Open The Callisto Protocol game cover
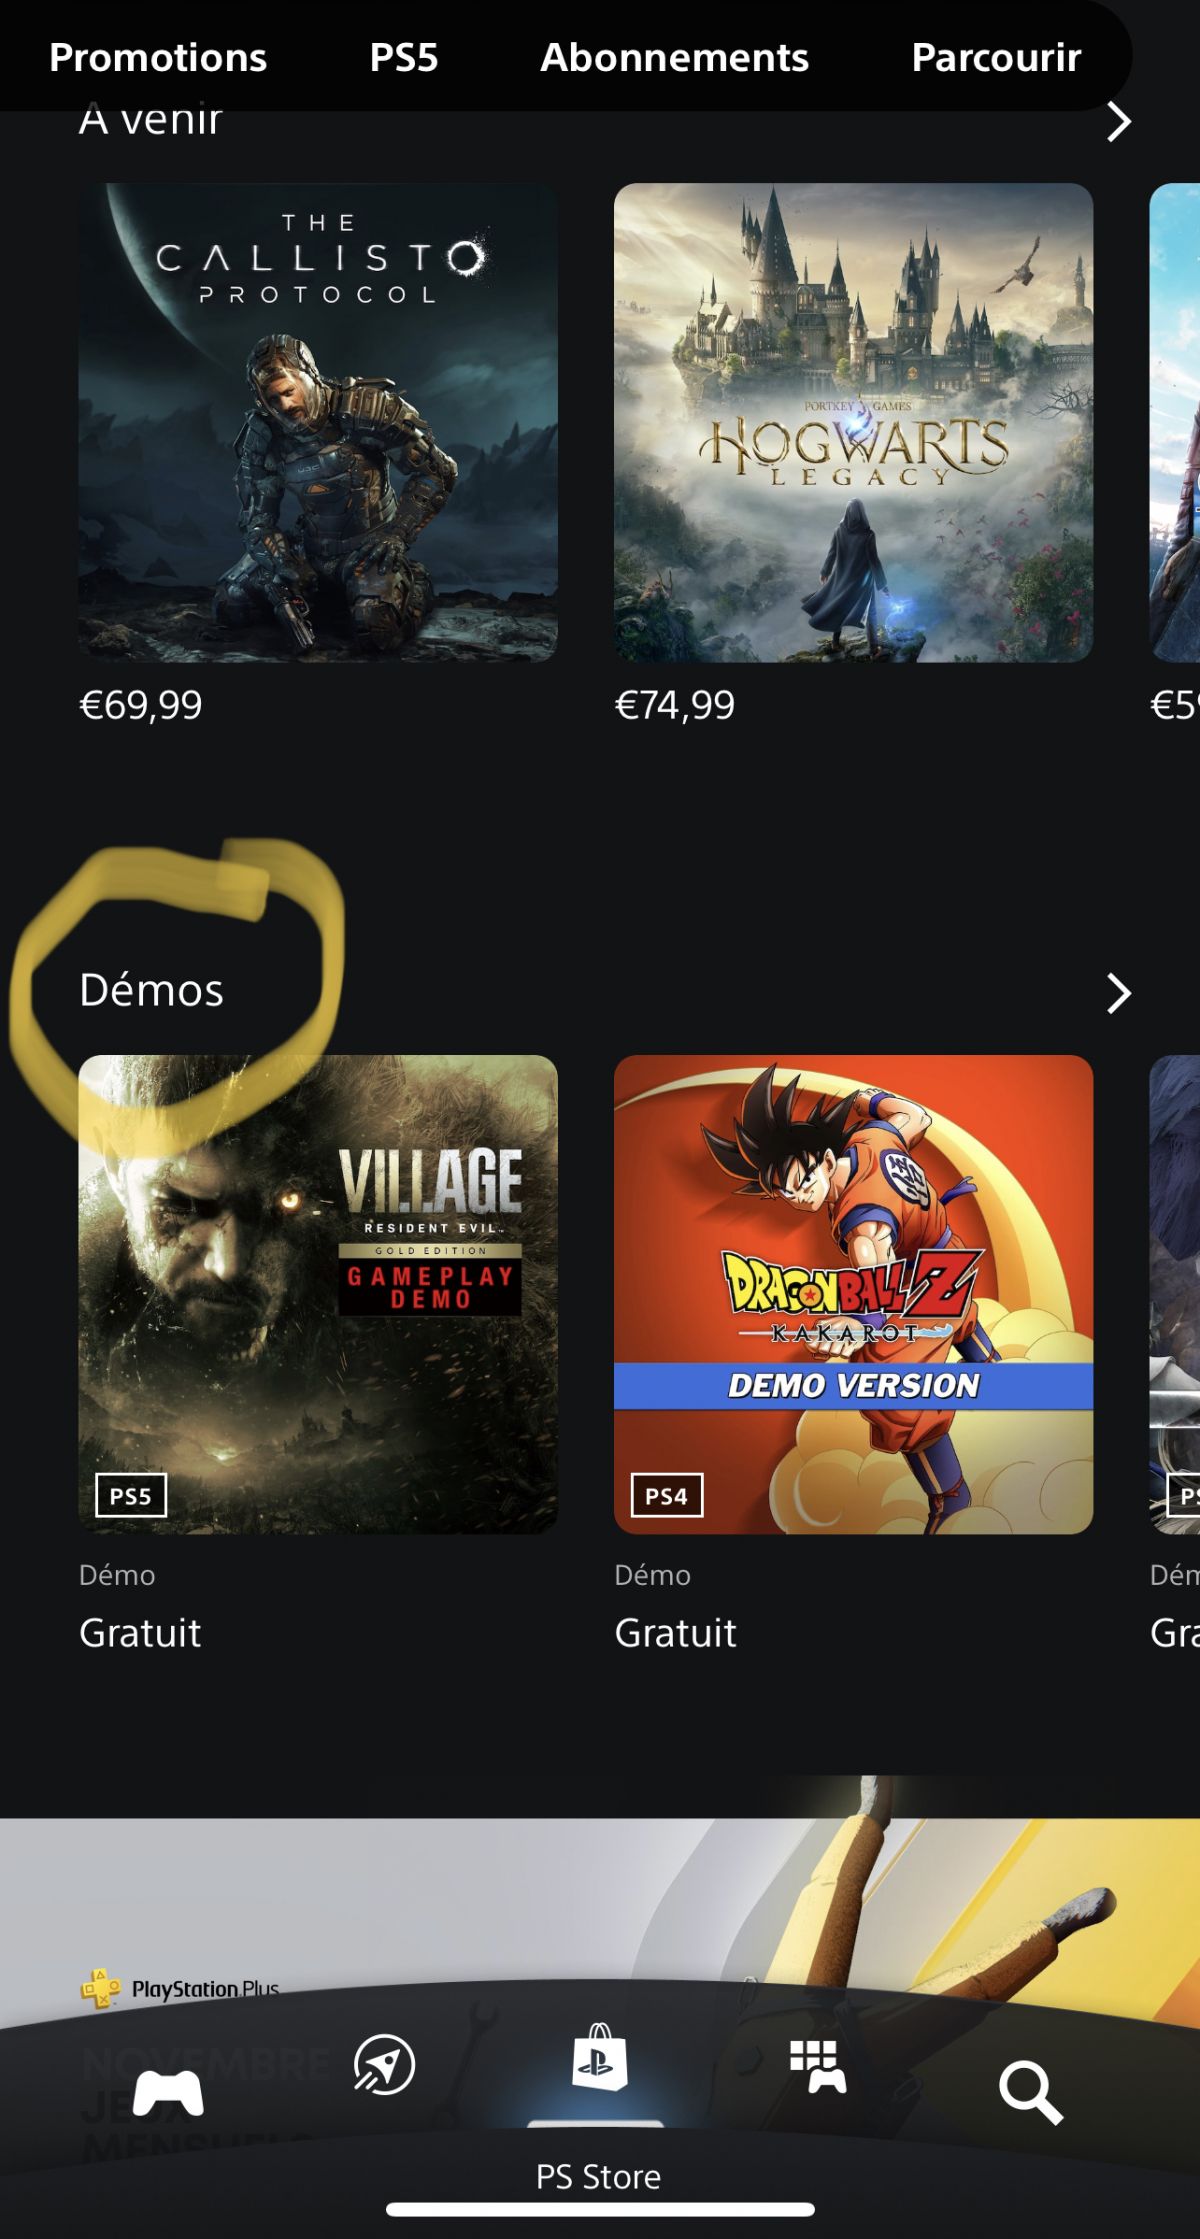 [318, 422]
